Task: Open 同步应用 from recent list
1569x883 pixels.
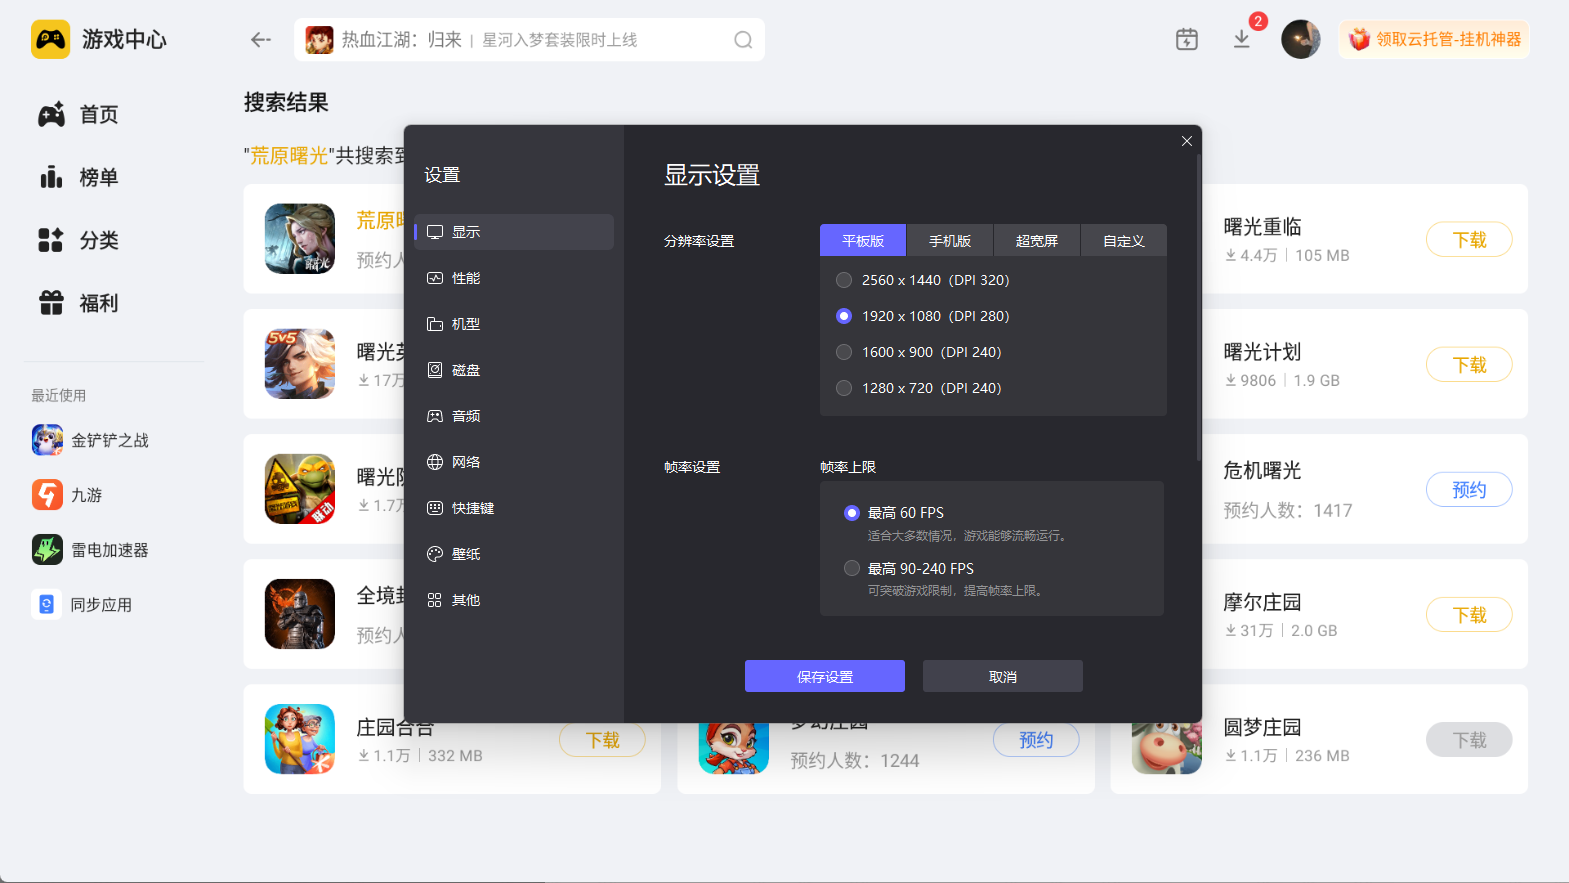Action: (x=82, y=605)
